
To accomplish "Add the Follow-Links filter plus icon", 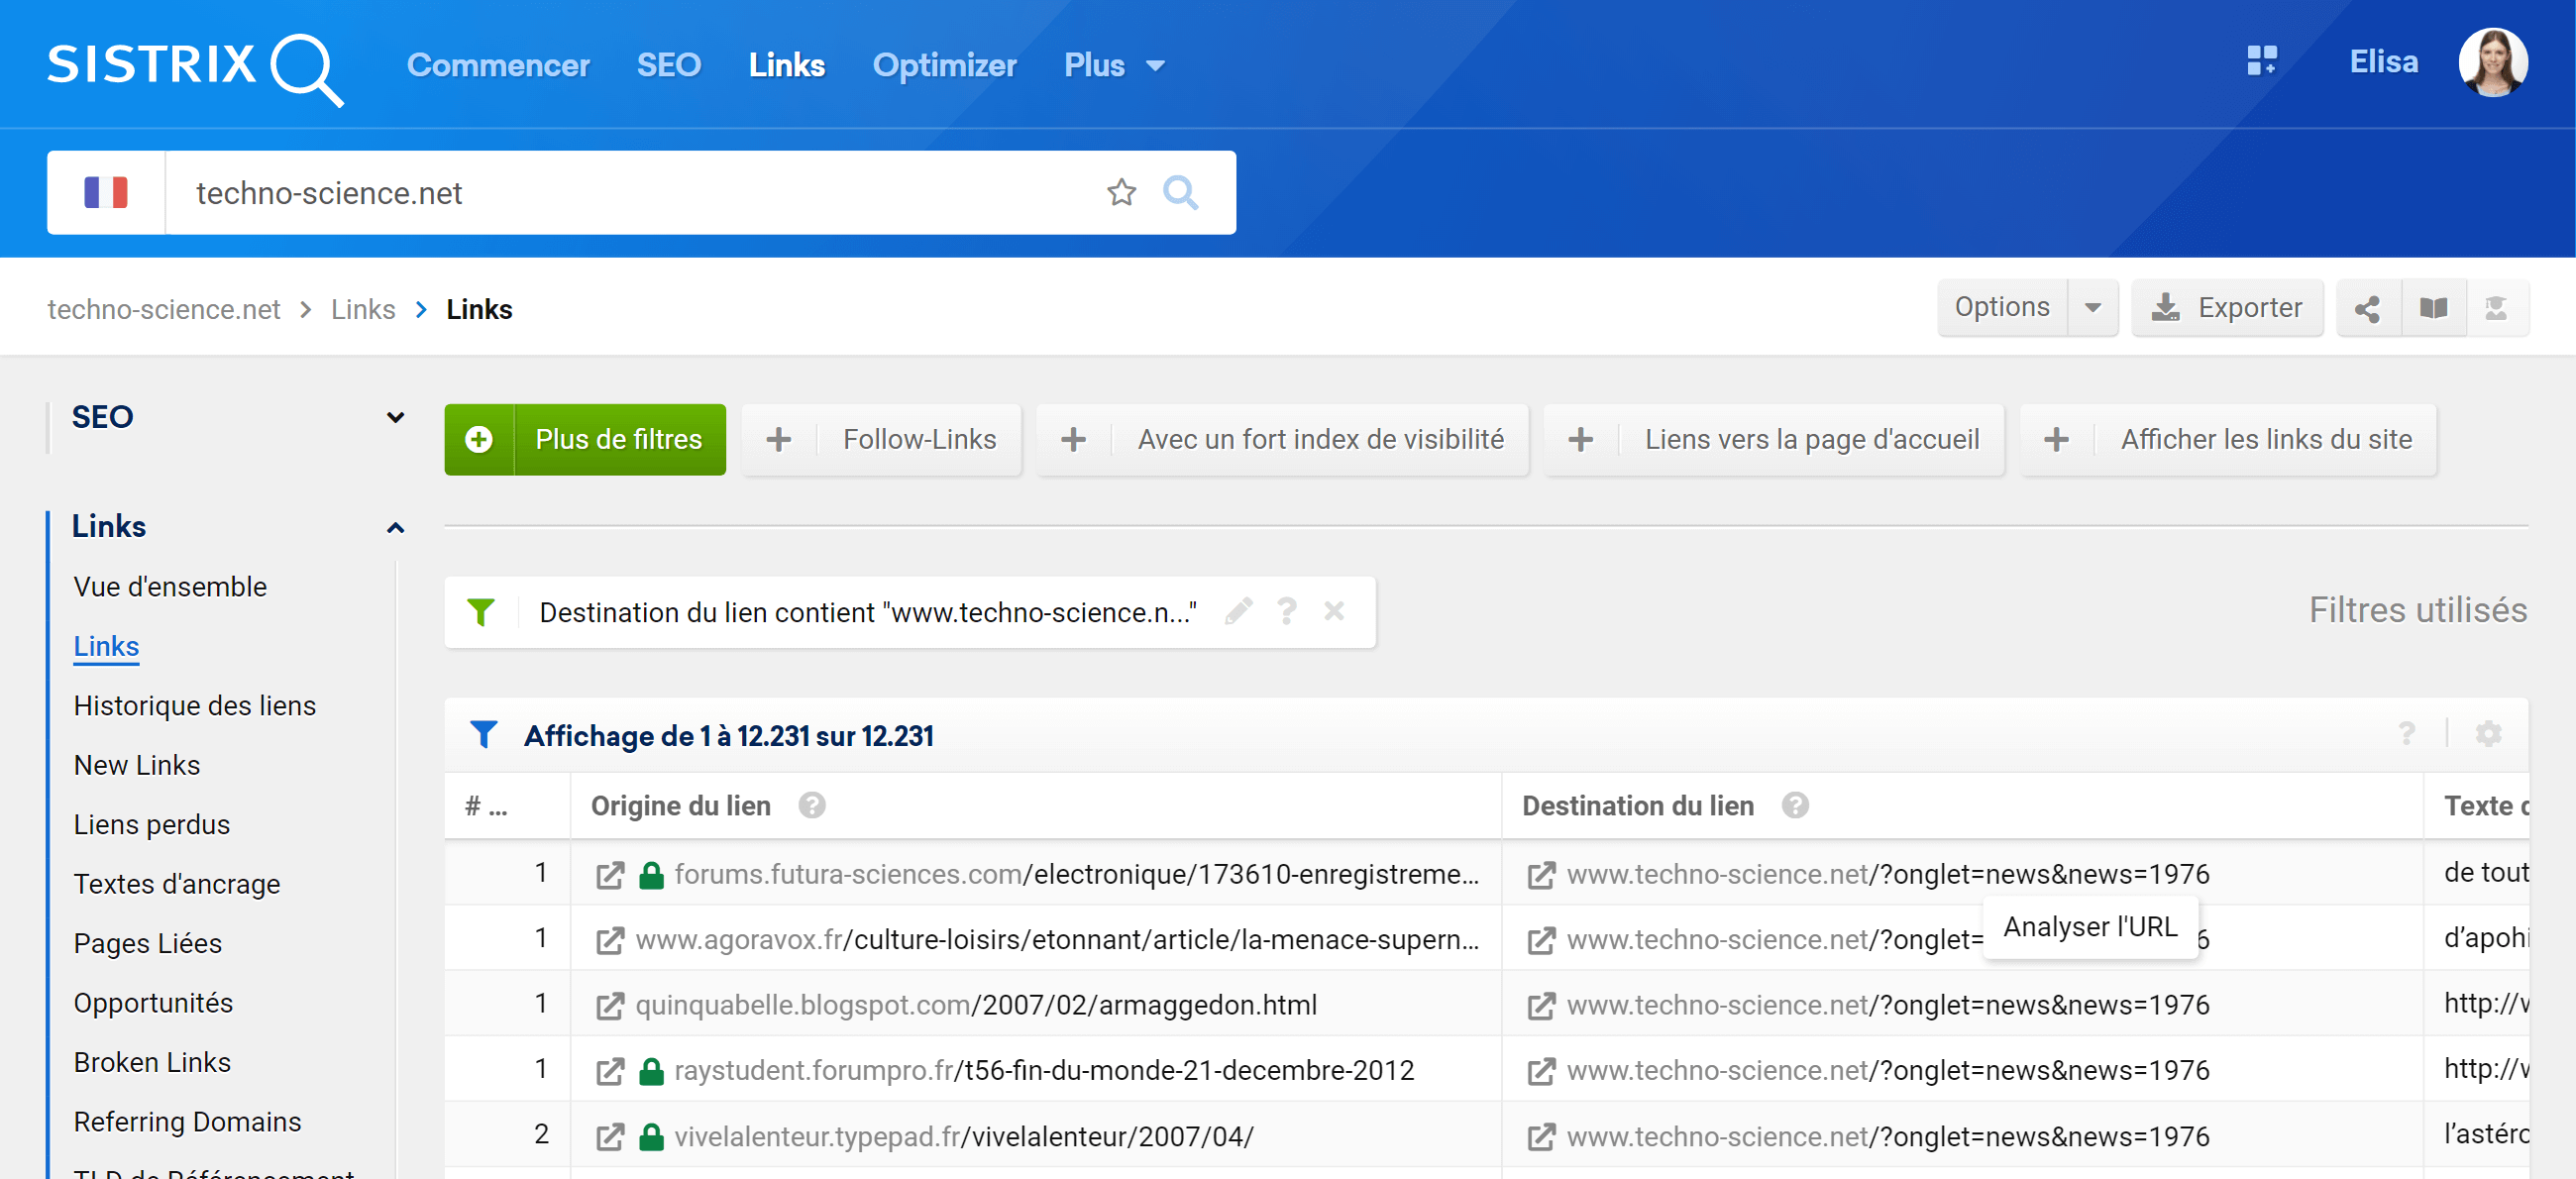I will tap(778, 439).
